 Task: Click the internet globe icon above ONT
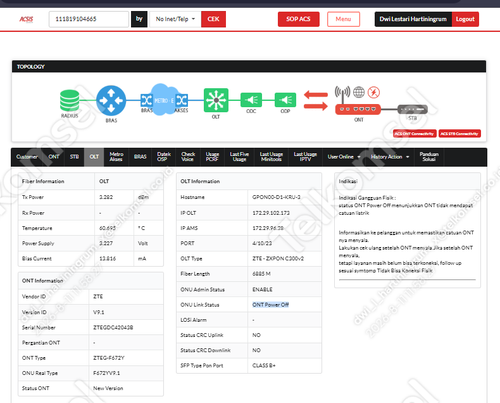(x=359, y=92)
